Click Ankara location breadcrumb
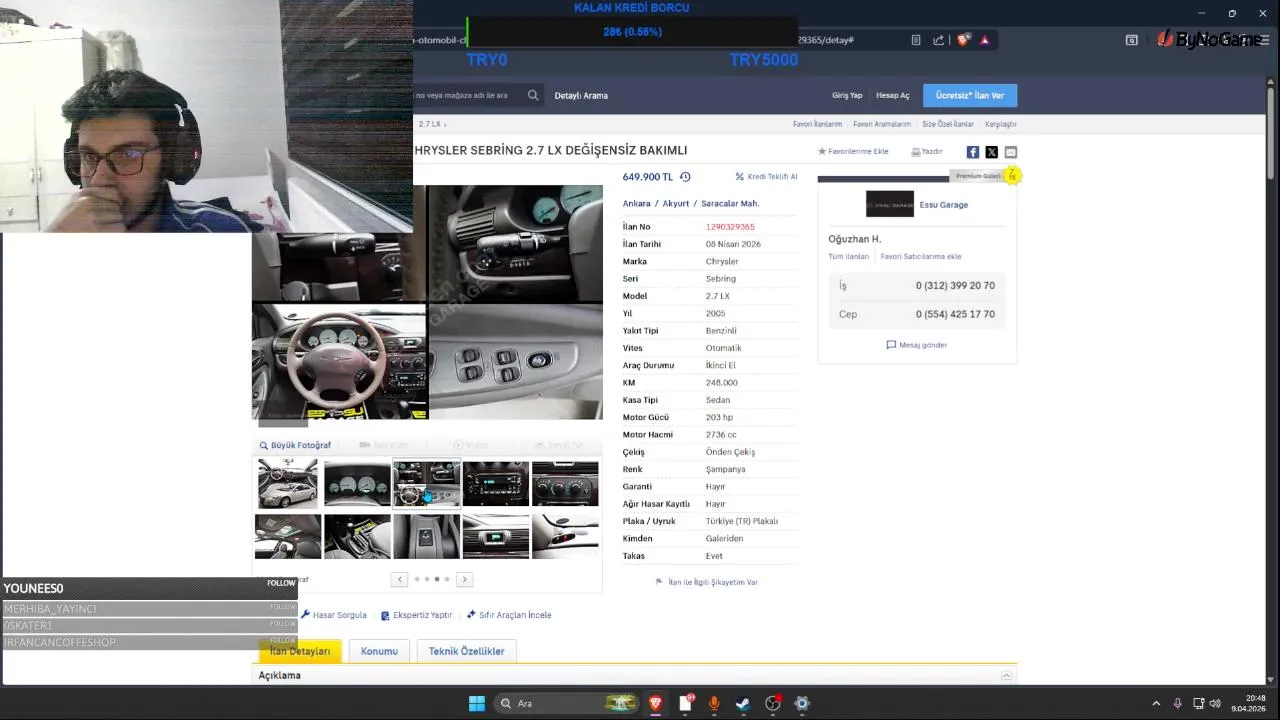The image size is (1280, 720). (x=636, y=204)
